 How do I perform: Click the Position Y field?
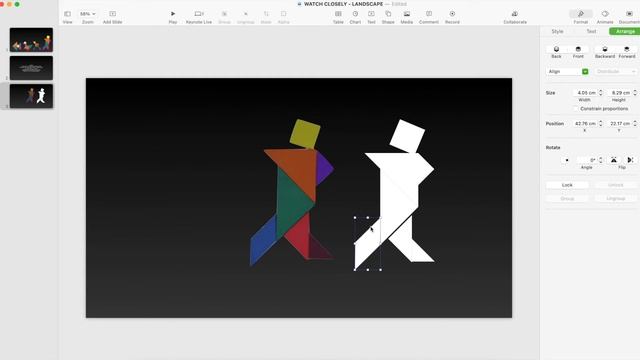pos(619,124)
